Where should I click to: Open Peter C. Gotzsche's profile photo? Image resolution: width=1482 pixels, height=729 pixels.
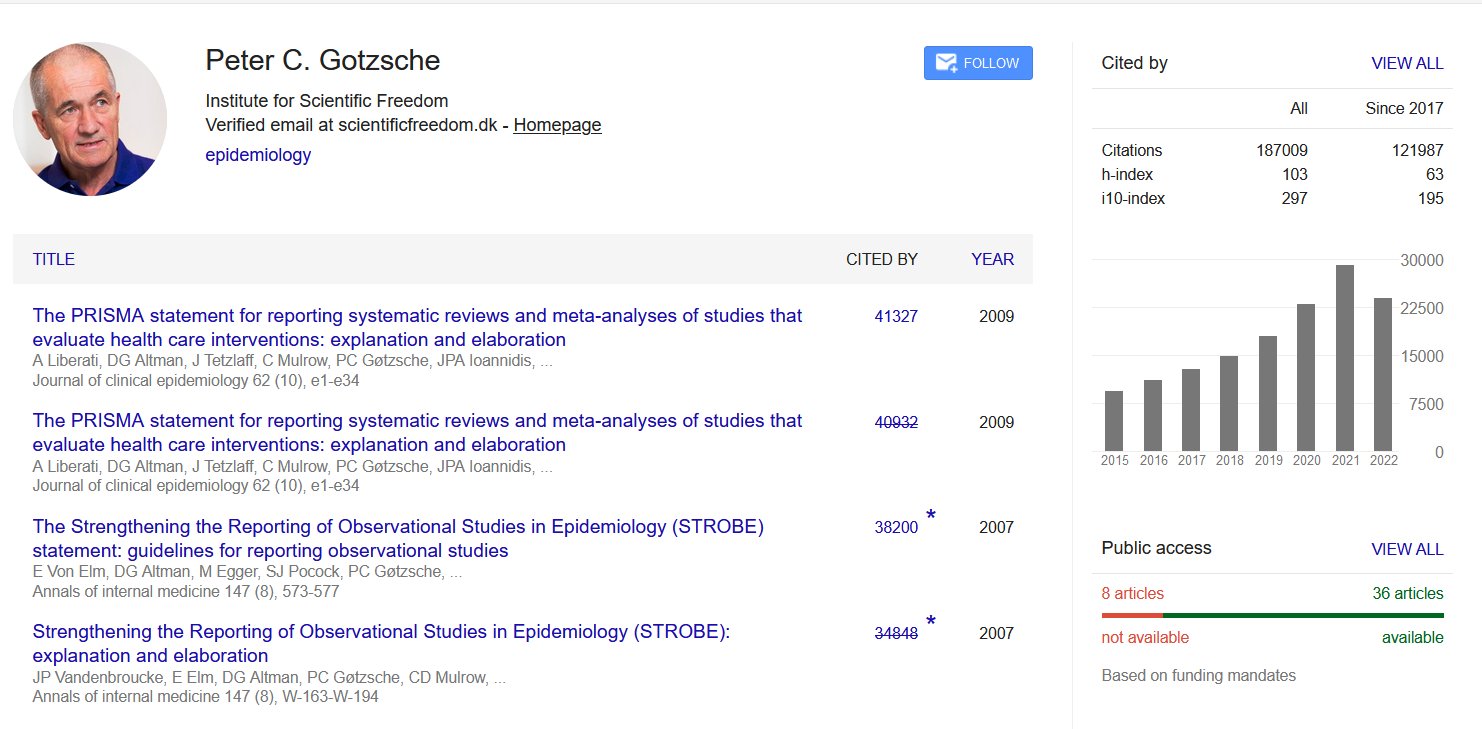pyautogui.click(x=90, y=119)
